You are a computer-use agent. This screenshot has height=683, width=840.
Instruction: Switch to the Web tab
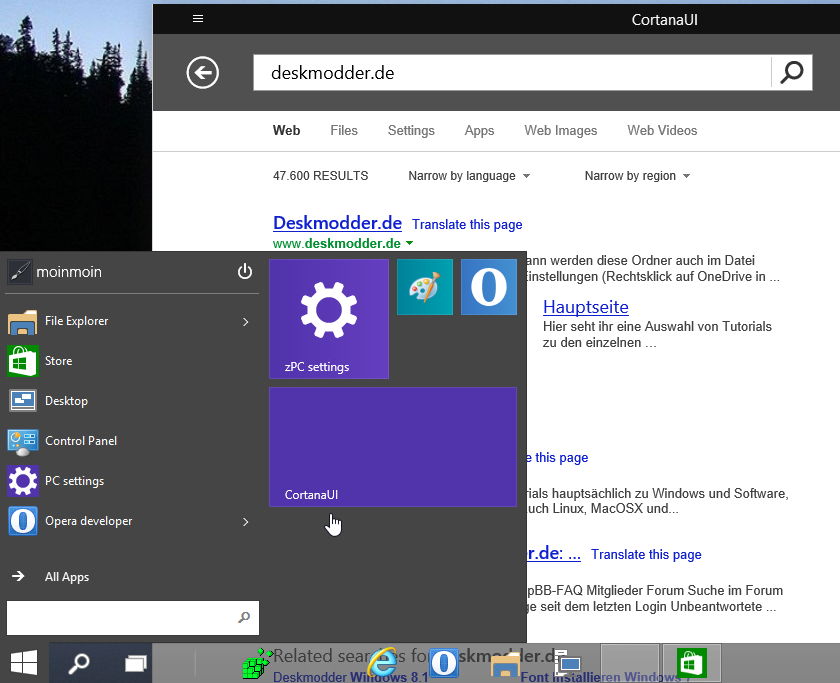[x=287, y=131]
